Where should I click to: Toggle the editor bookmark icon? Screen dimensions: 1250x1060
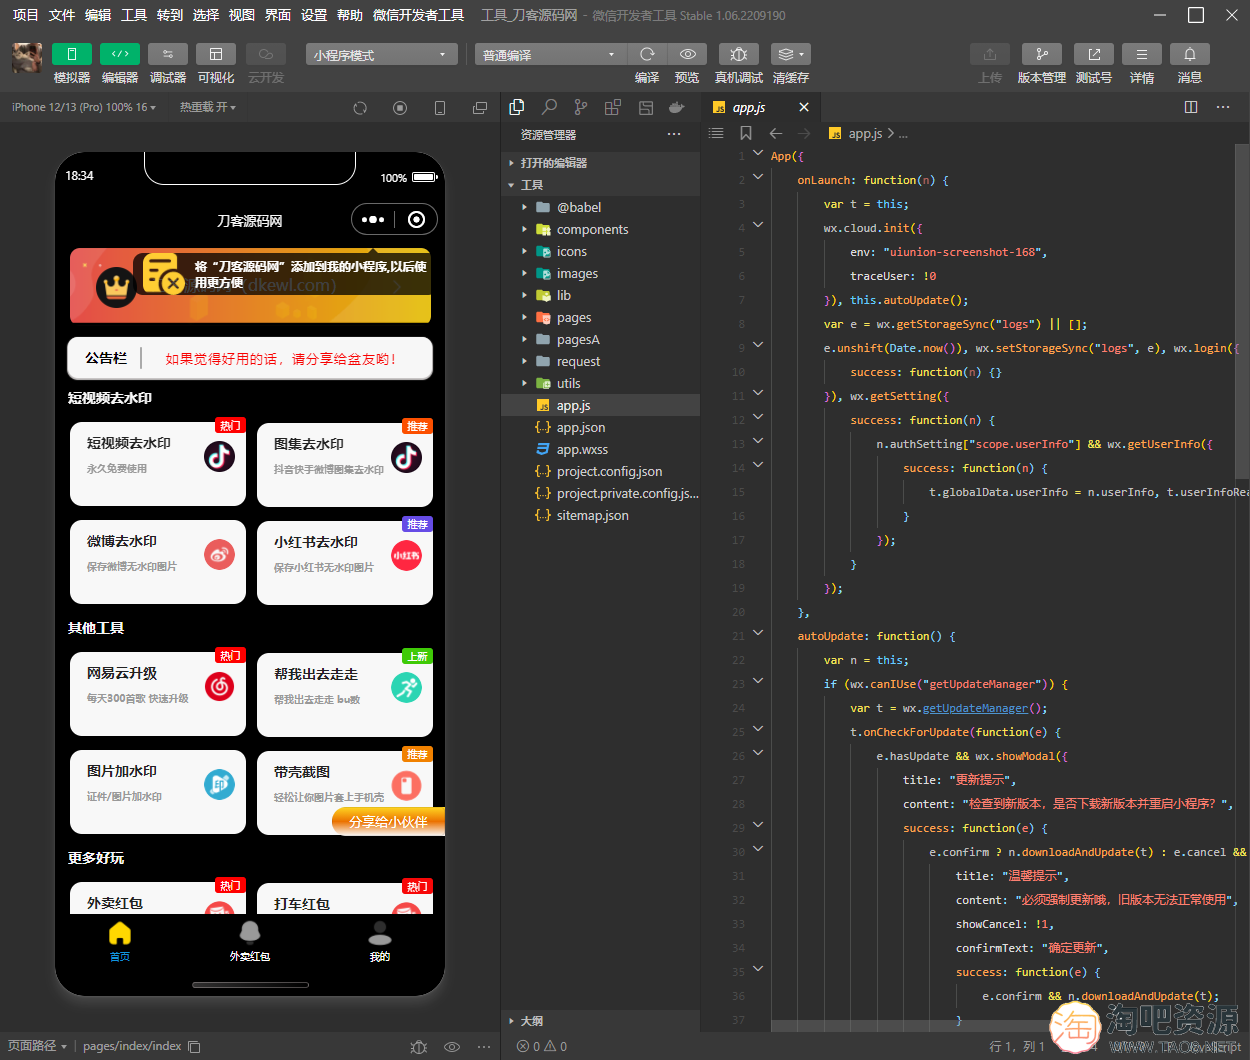click(746, 133)
